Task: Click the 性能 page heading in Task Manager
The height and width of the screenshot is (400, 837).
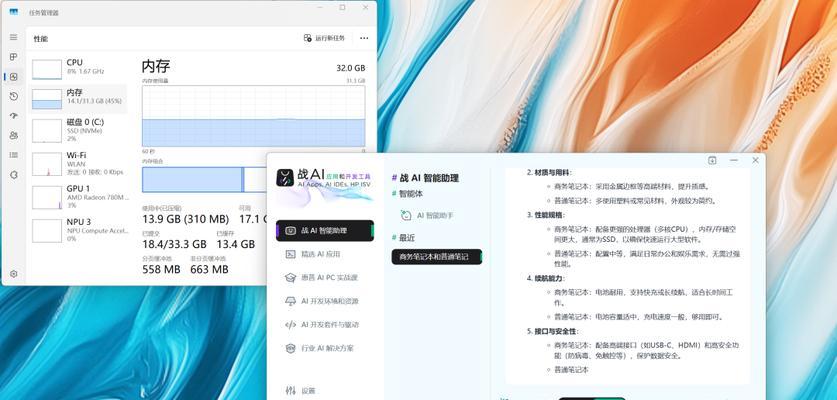Action: click(41, 39)
